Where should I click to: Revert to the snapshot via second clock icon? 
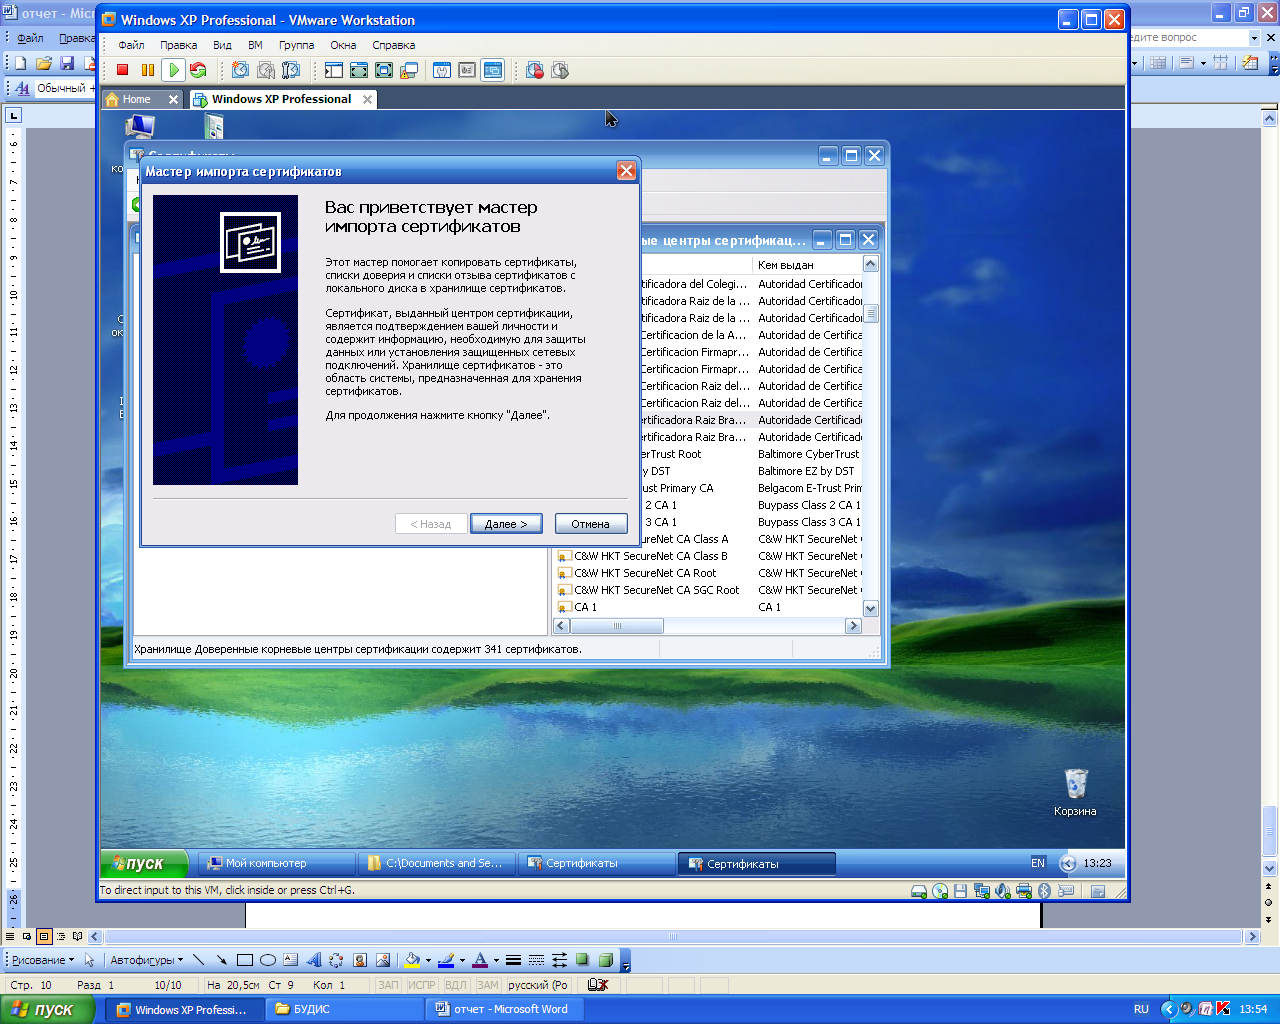(266, 70)
